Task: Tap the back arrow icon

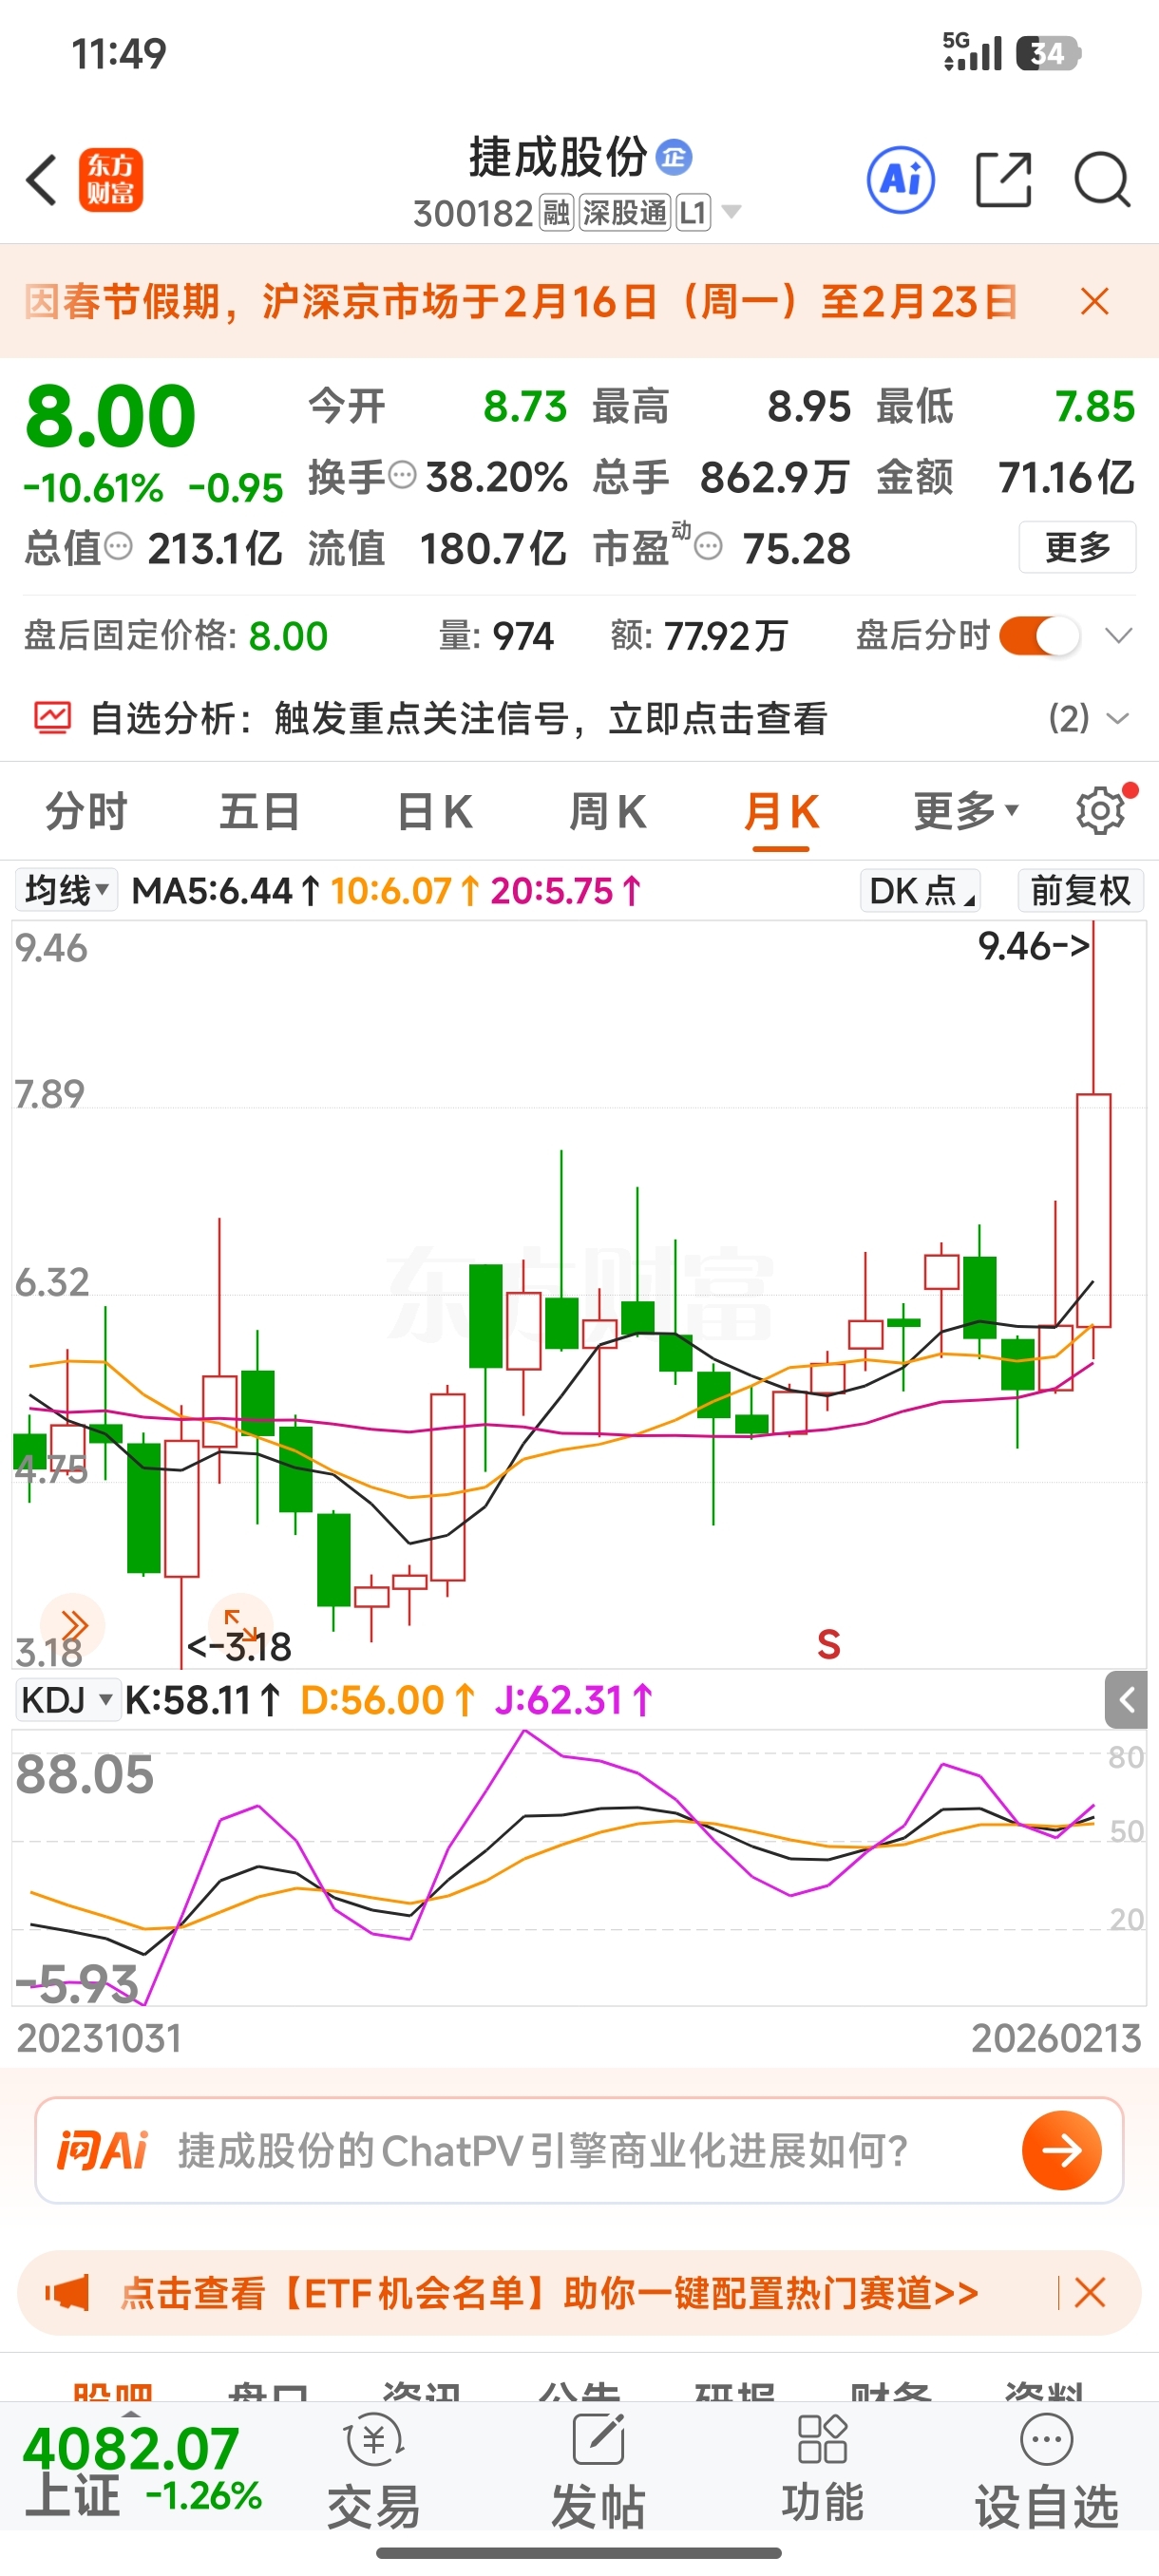Action: [42, 181]
